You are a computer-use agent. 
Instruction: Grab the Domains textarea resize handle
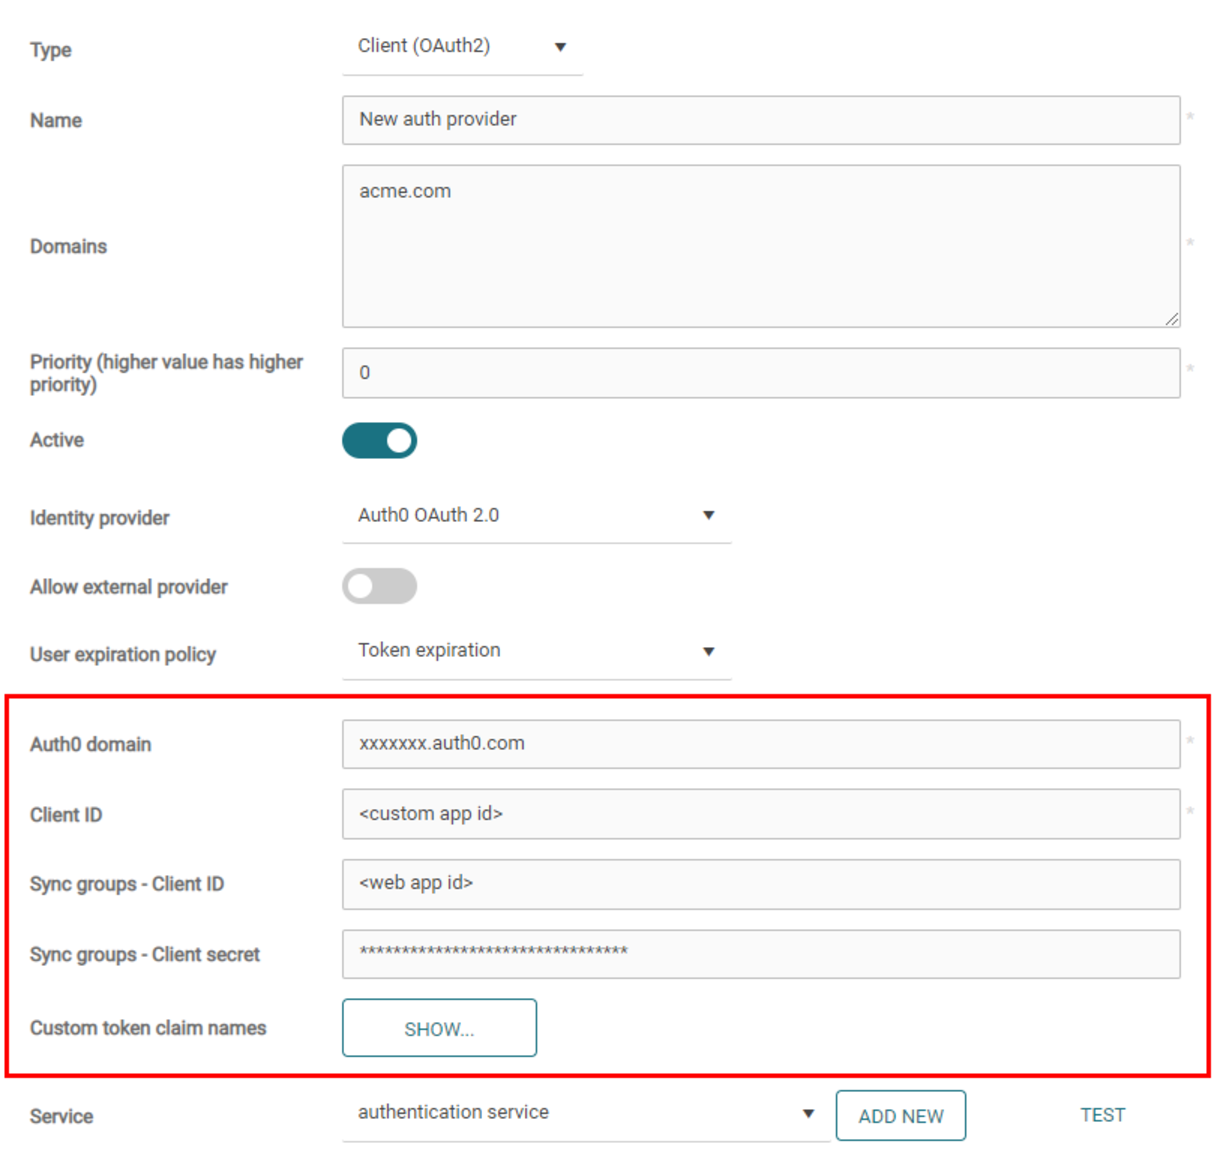pyautogui.click(x=1172, y=319)
